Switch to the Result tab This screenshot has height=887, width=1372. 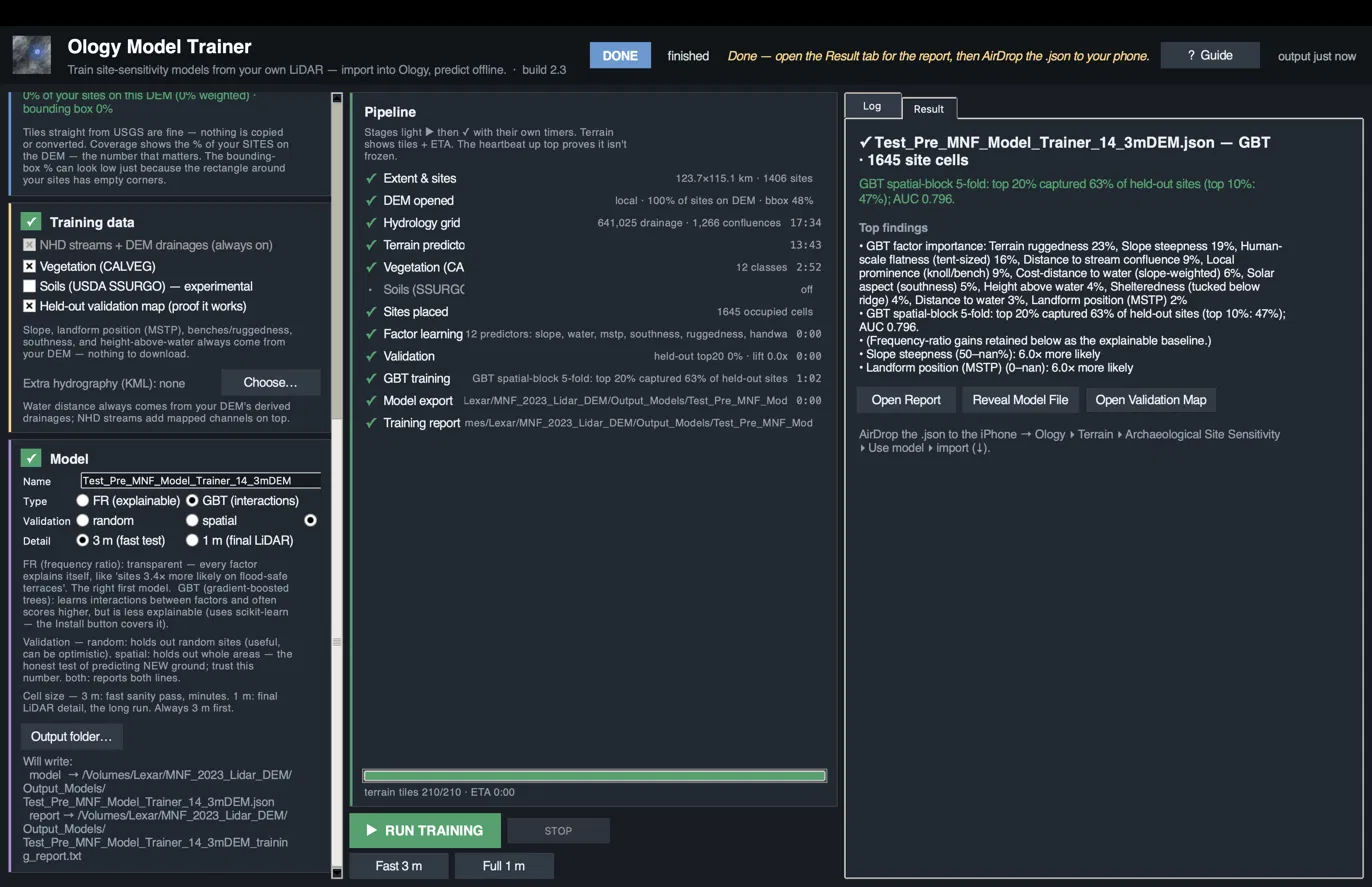tap(929, 108)
